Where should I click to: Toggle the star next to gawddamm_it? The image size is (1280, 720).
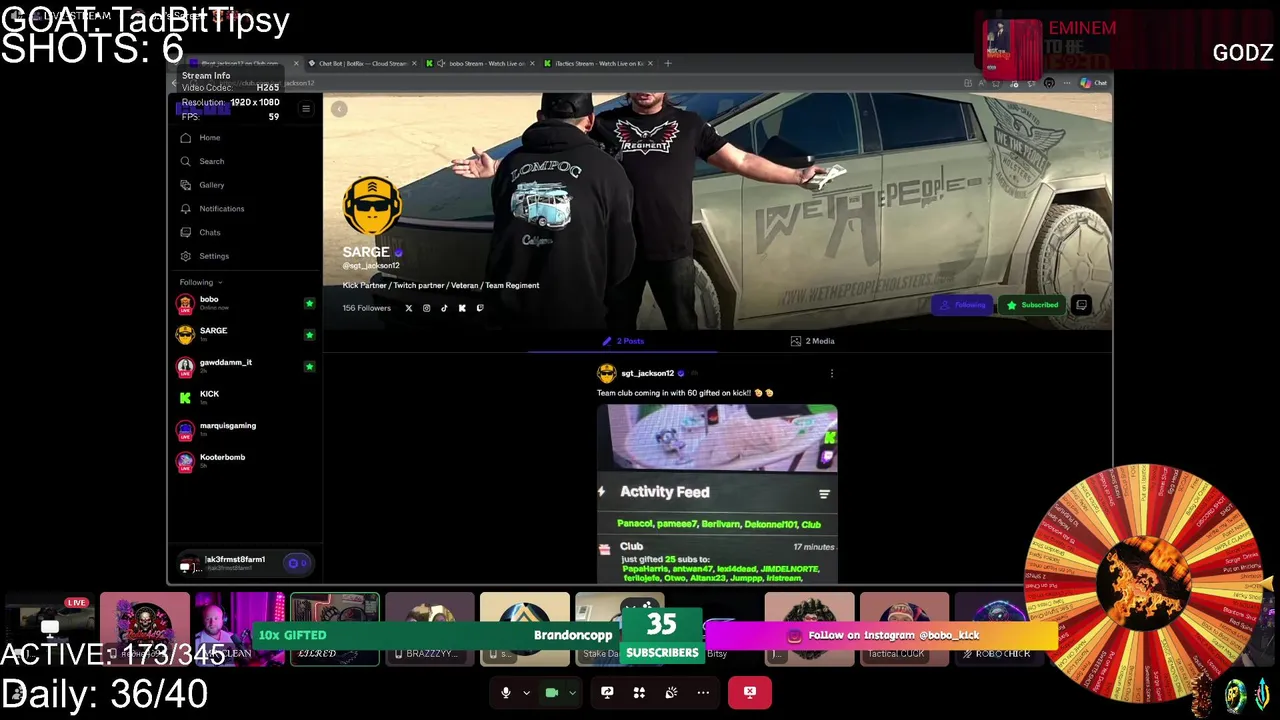pos(309,367)
